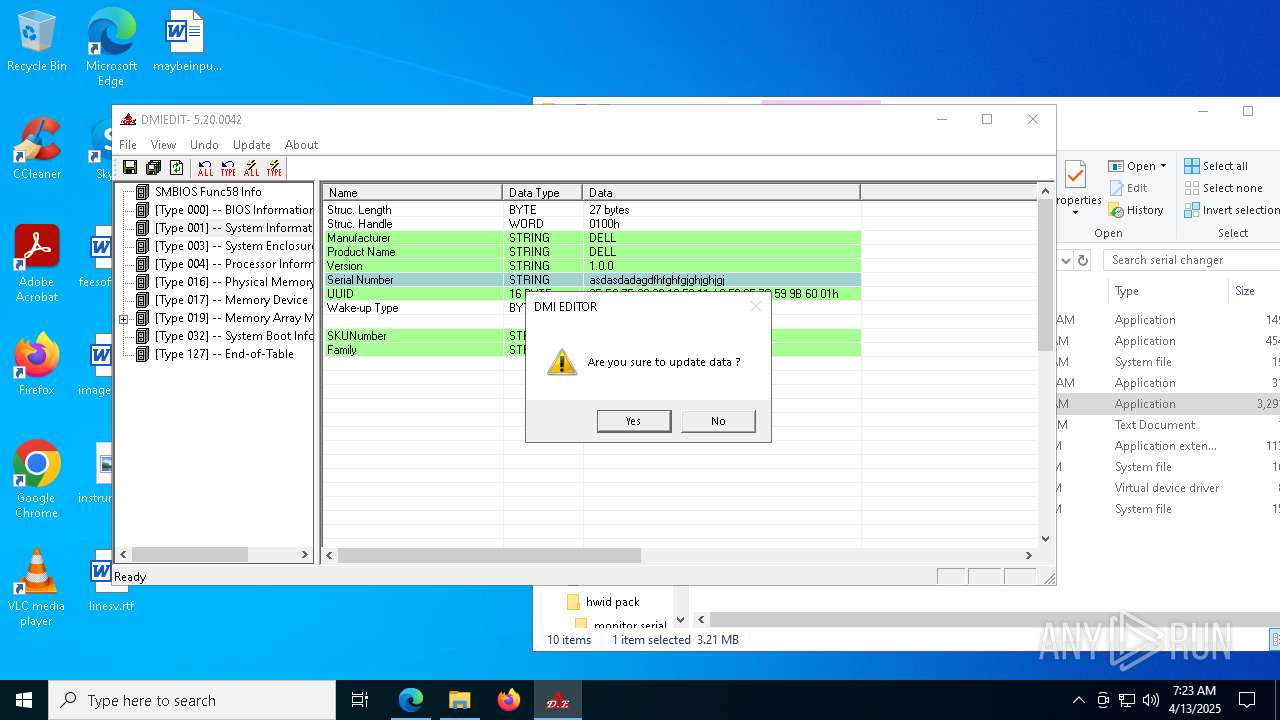The height and width of the screenshot is (720, 1280).
Task: Open the VLC media player desktop icon
Action: [x=37, y=588]
